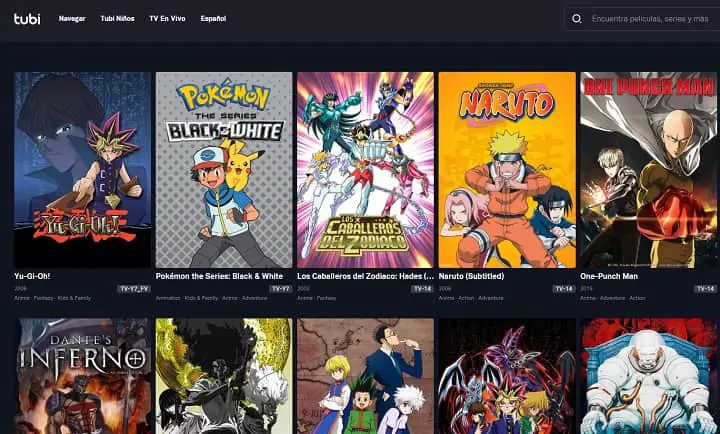The width and height of the screenshot is (720, 434).
Task: Click the search magnifier icon
Action: [577, 19]
